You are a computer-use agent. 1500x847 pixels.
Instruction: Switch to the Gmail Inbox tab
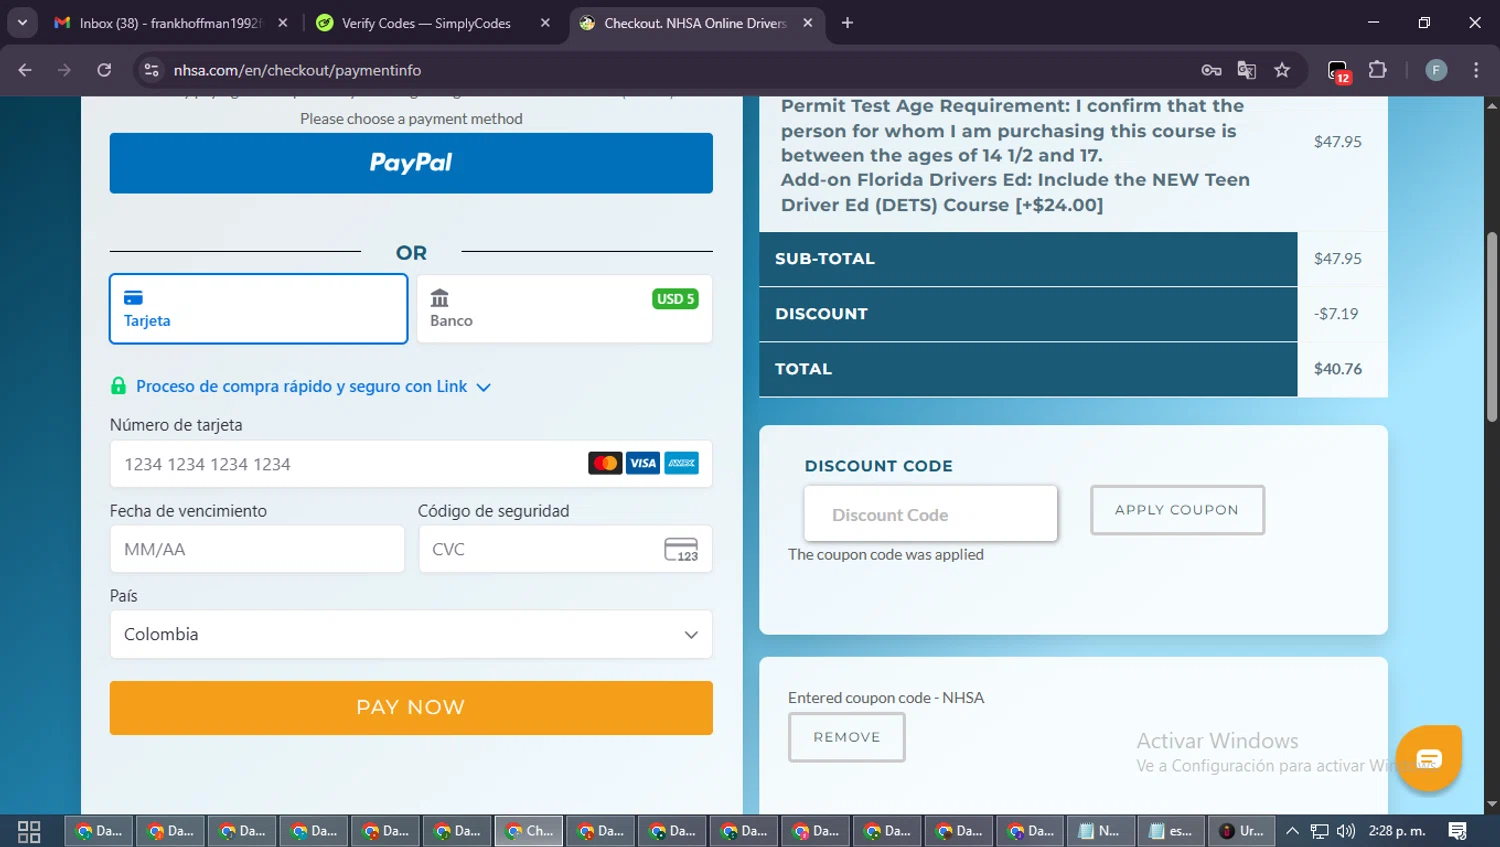pyautogui.click(x=158, y=22)
